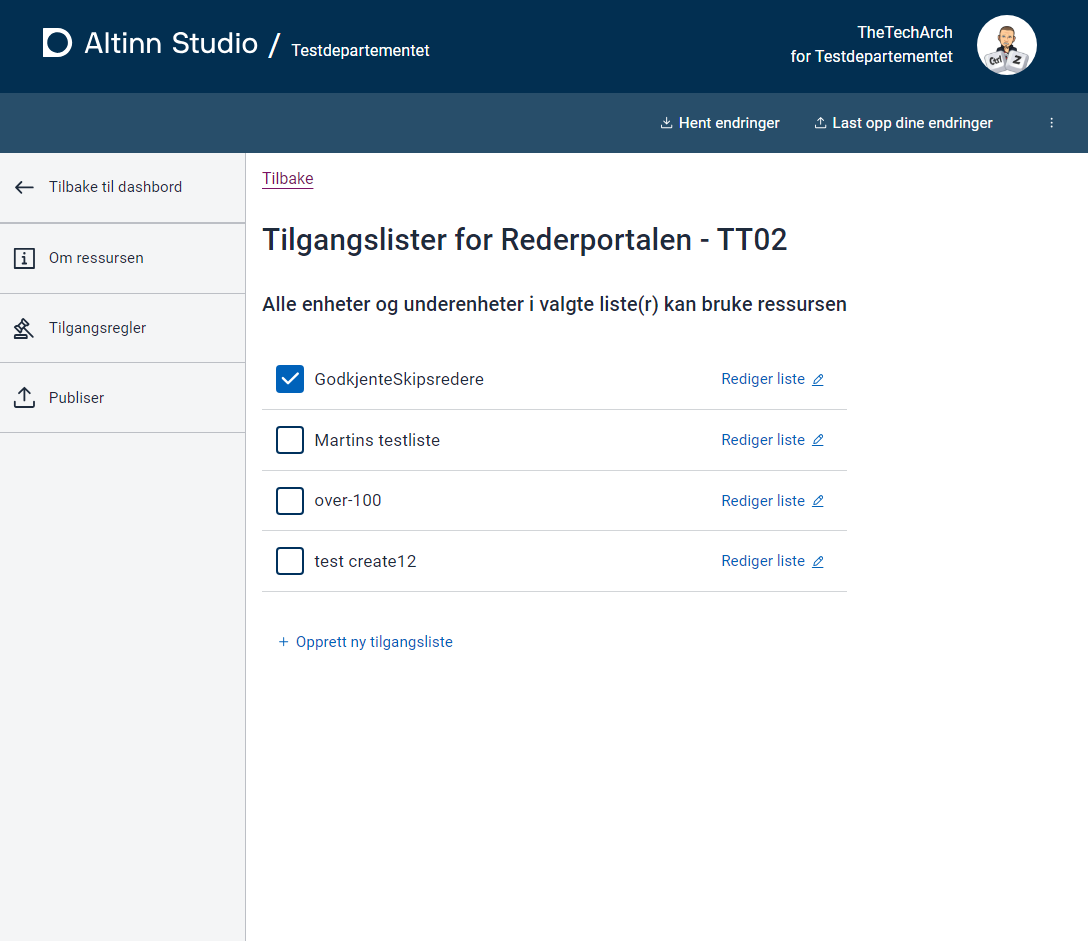
Task: Open the Tilgangsregler sidebar item
Action: pos(97,328)
